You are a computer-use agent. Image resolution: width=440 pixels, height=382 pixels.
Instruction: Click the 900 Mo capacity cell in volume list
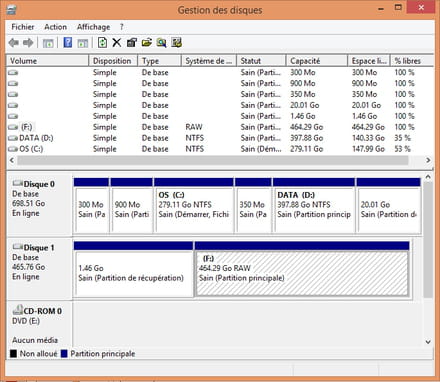pyautogui.click(x=303, y=83)
